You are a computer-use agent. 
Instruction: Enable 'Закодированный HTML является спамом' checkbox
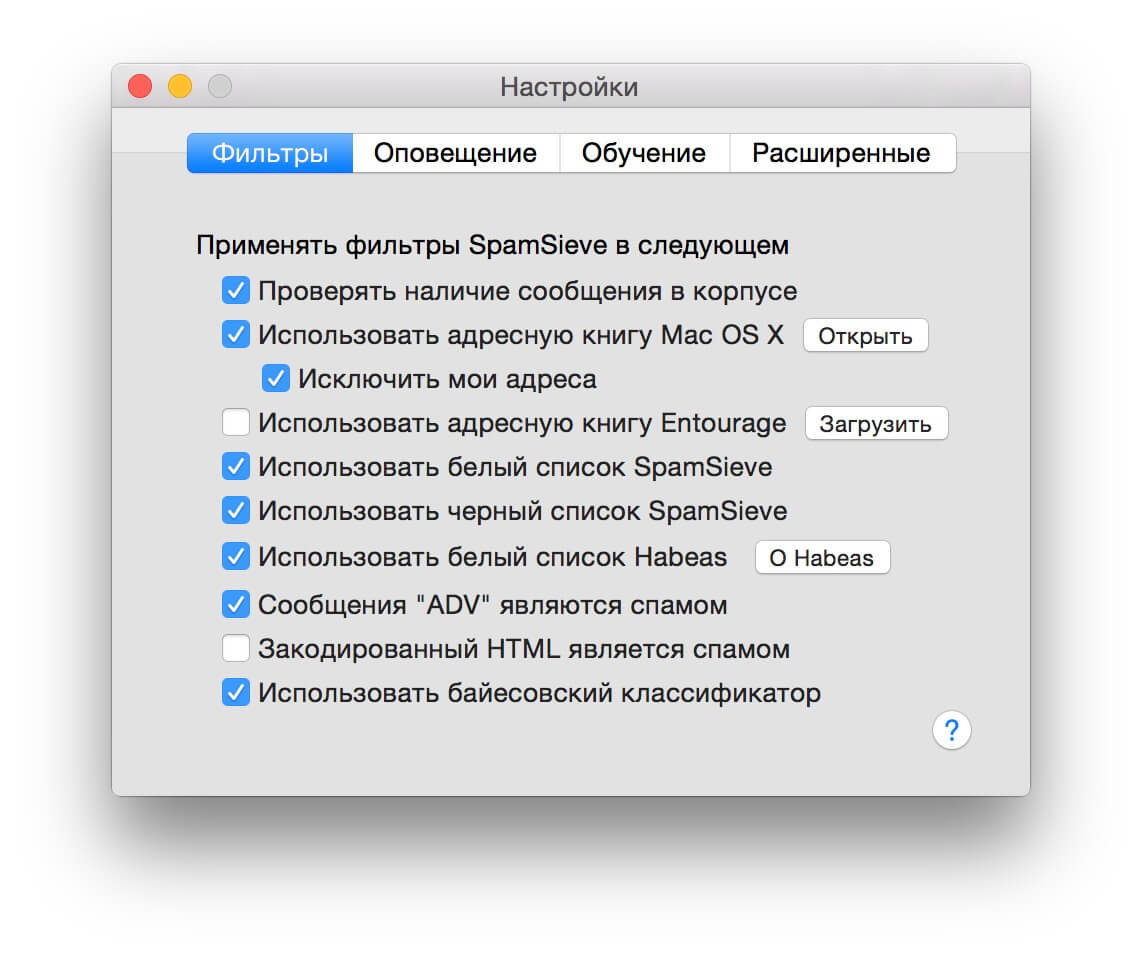click(235, 648)
